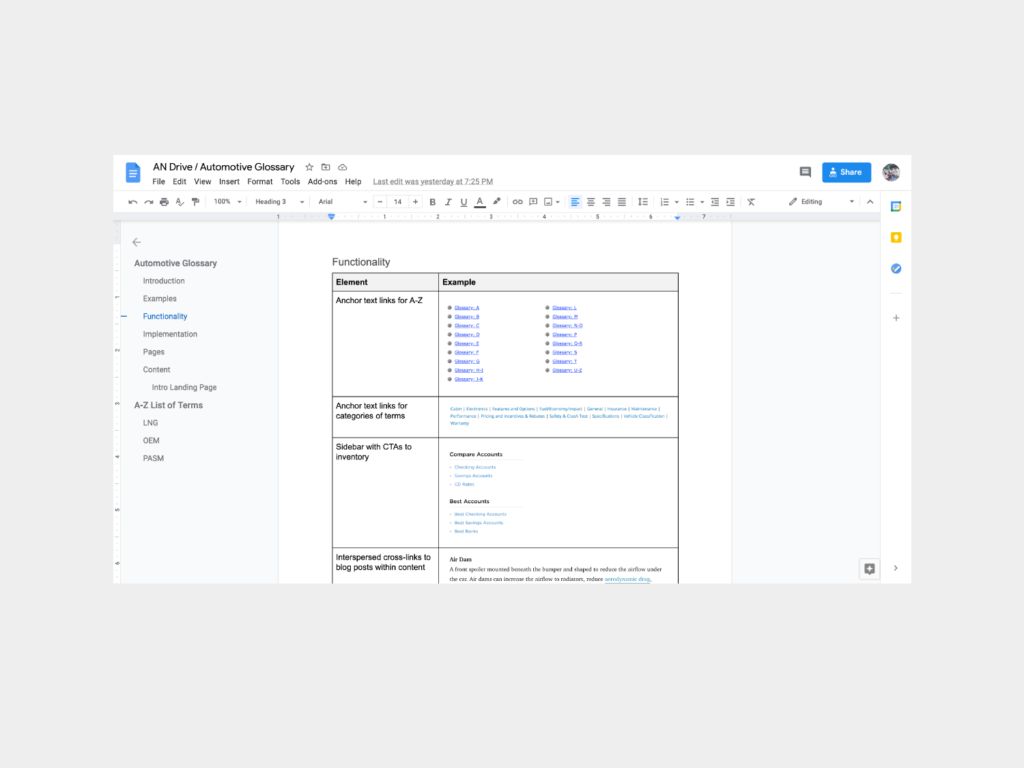This screenshot has width=1024, height=768.
Task: Open the View menu
Action: [x=202, y=182]
